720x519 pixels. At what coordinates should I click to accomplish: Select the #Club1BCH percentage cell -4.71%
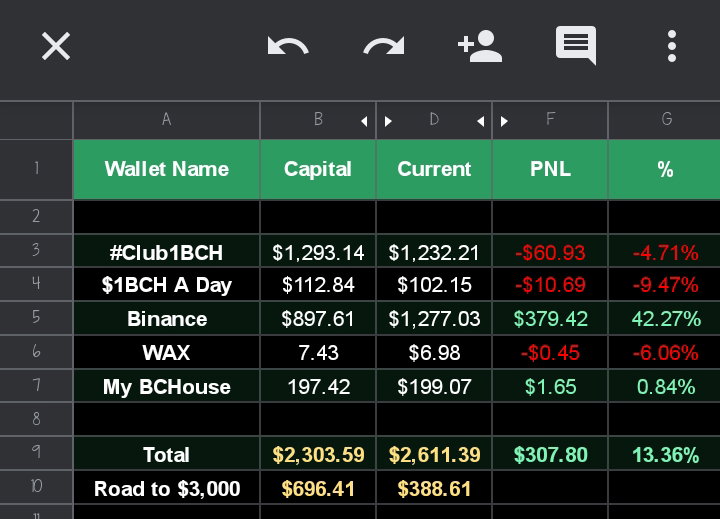pos(664,251)
